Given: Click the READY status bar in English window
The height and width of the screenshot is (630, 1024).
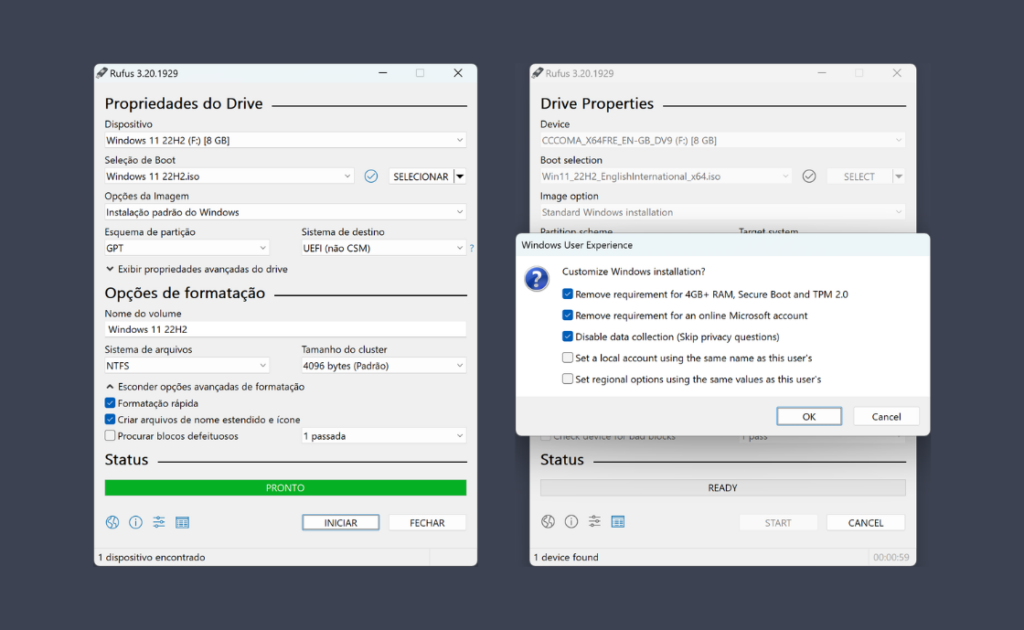Looking at the screenshot, I should point(722,488).
